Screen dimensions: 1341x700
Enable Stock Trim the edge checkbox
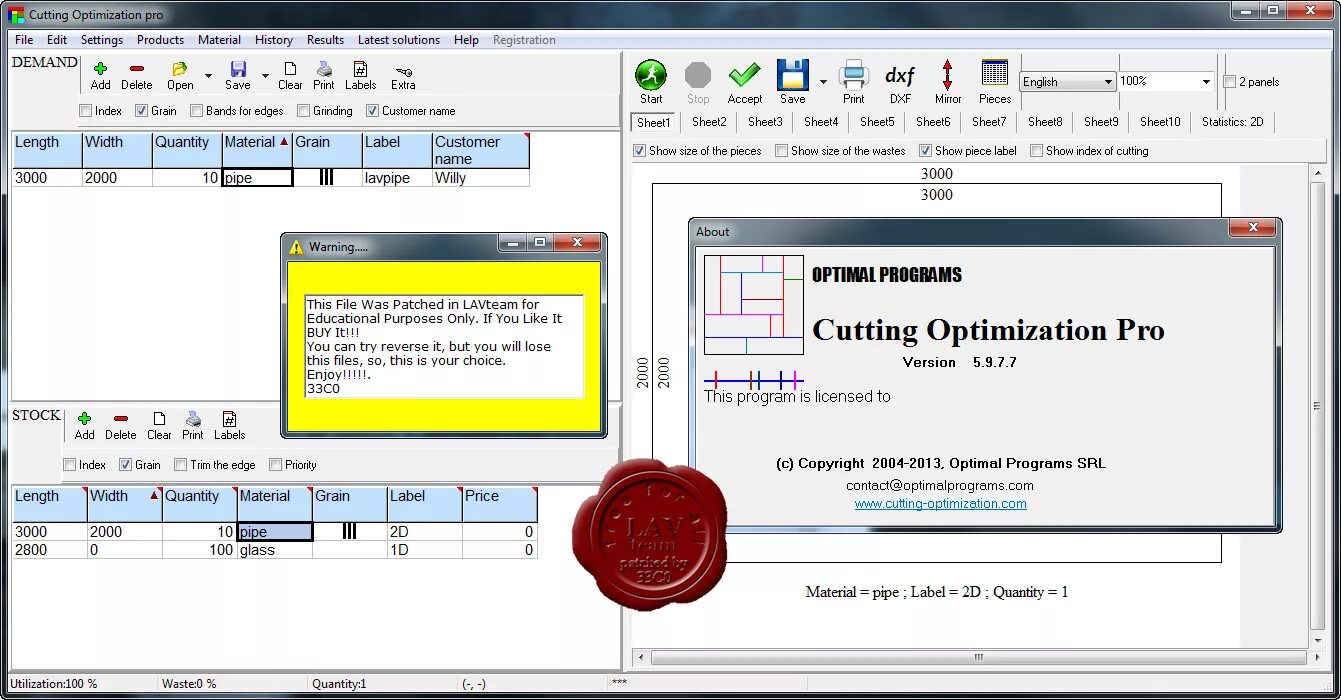point(181,465)
